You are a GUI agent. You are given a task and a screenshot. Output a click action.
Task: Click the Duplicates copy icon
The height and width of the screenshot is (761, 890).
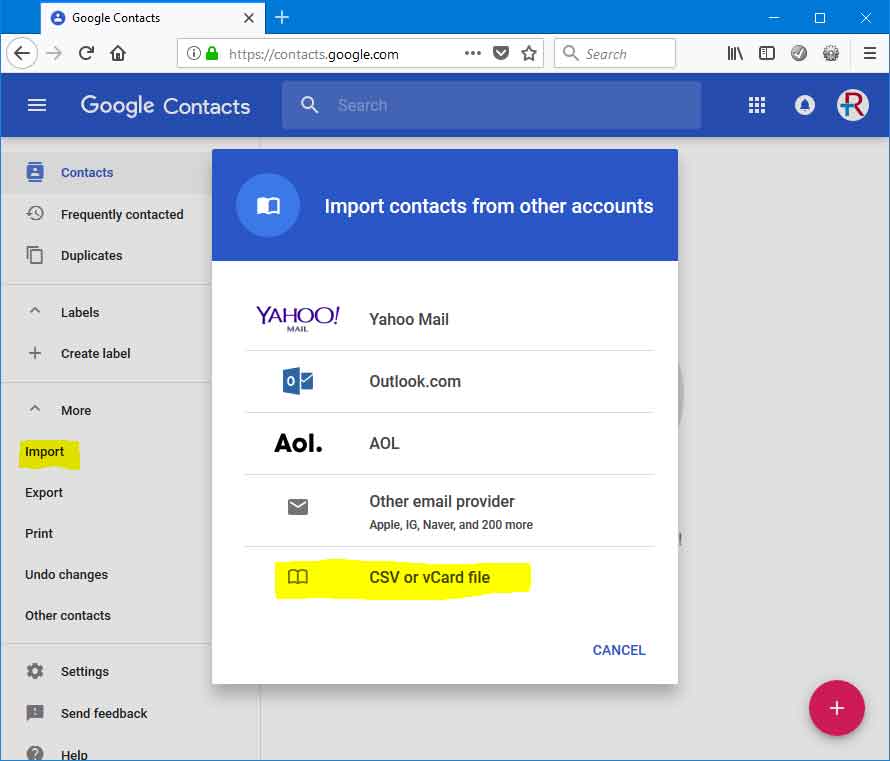(35, 255)
